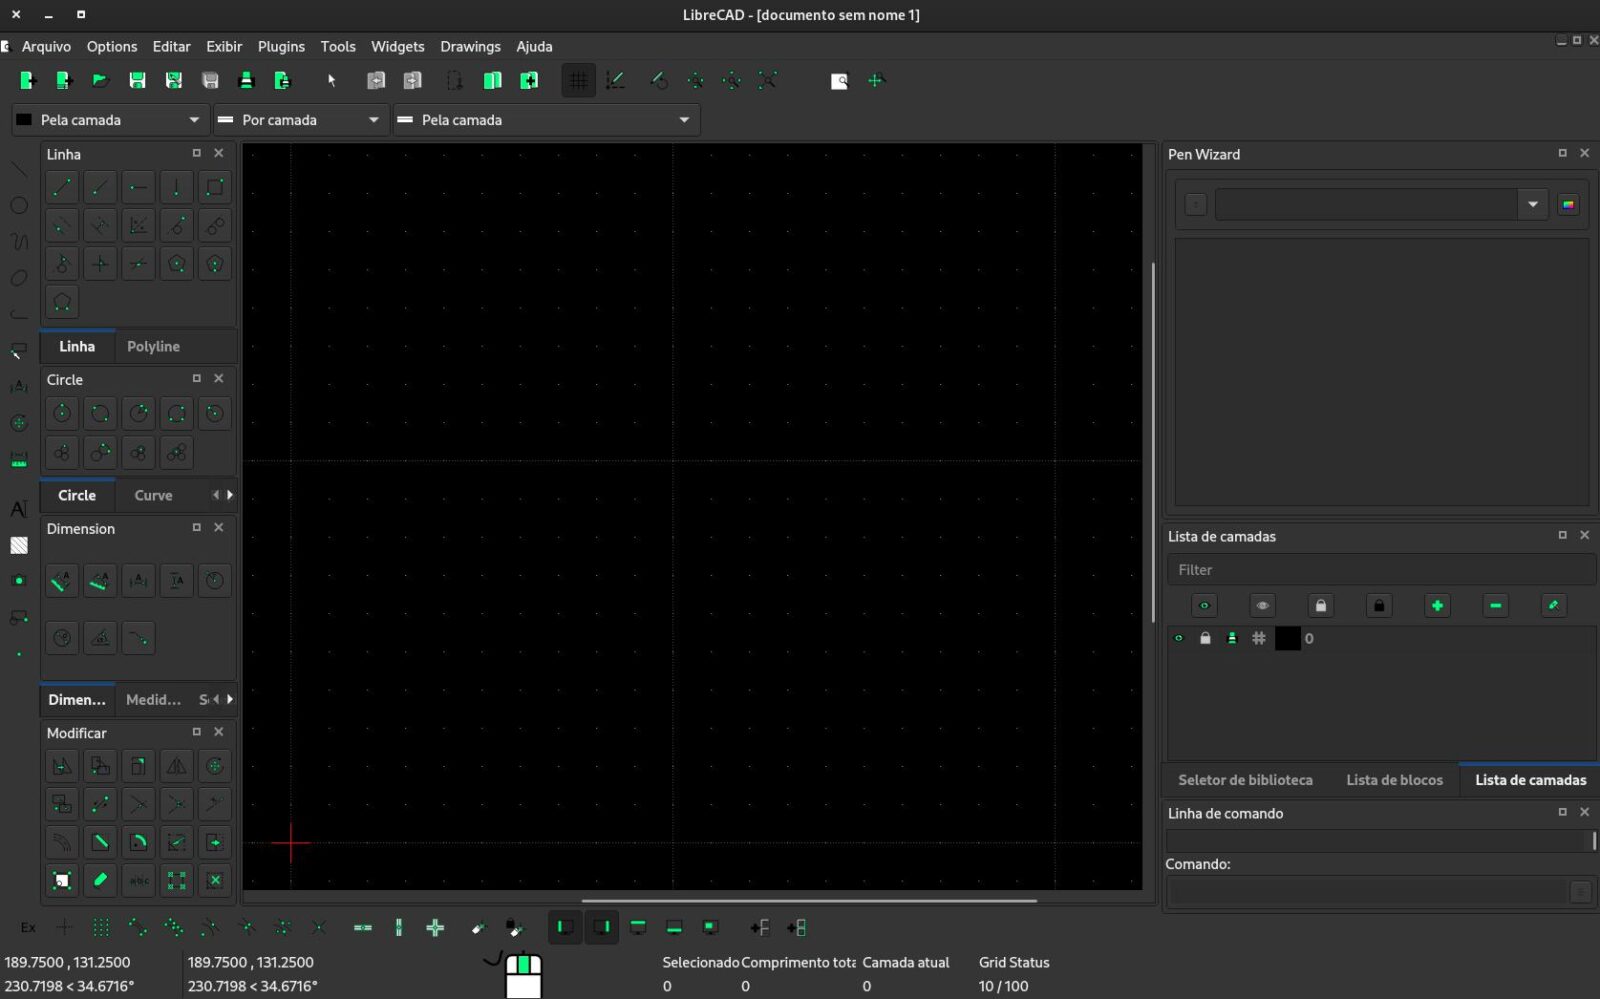Viewport: 1600px width, 999px height.
Task: Toggle grid visibility in the top toolbar
Action: click(578, 80)
